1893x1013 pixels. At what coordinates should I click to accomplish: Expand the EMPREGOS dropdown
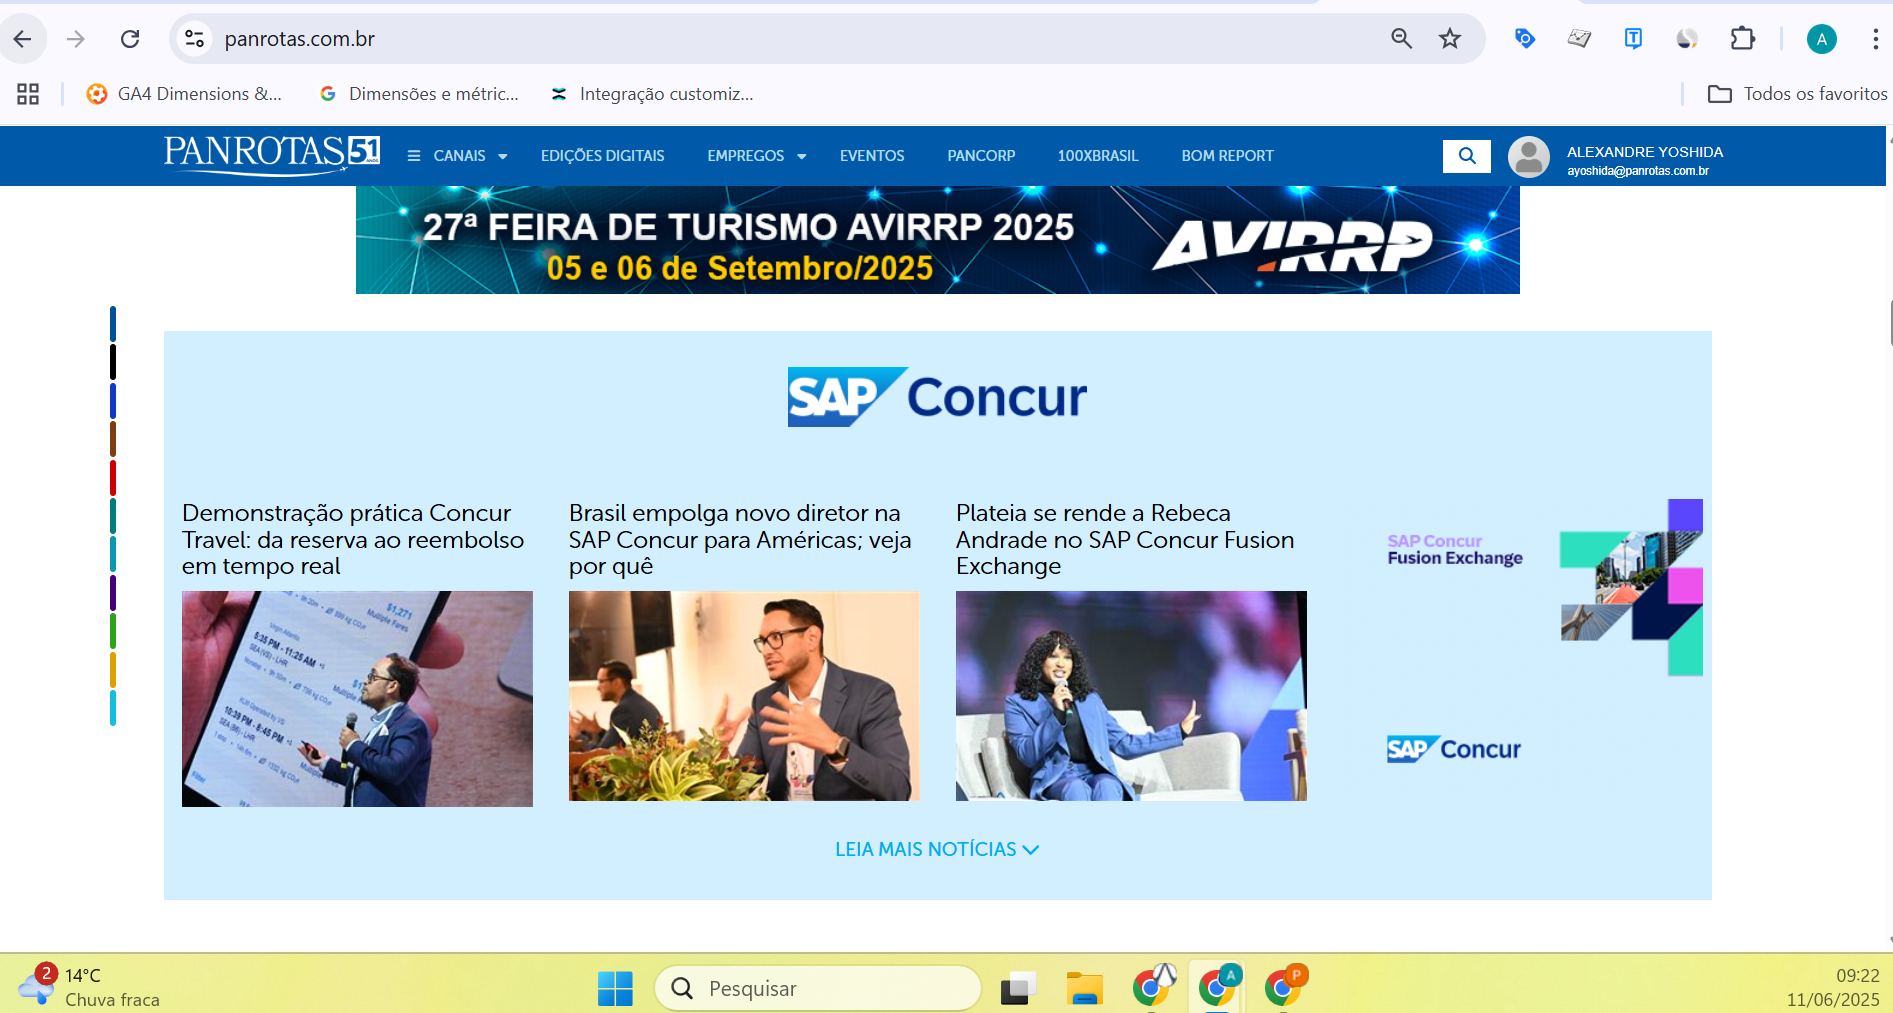(x=757, y=156)
